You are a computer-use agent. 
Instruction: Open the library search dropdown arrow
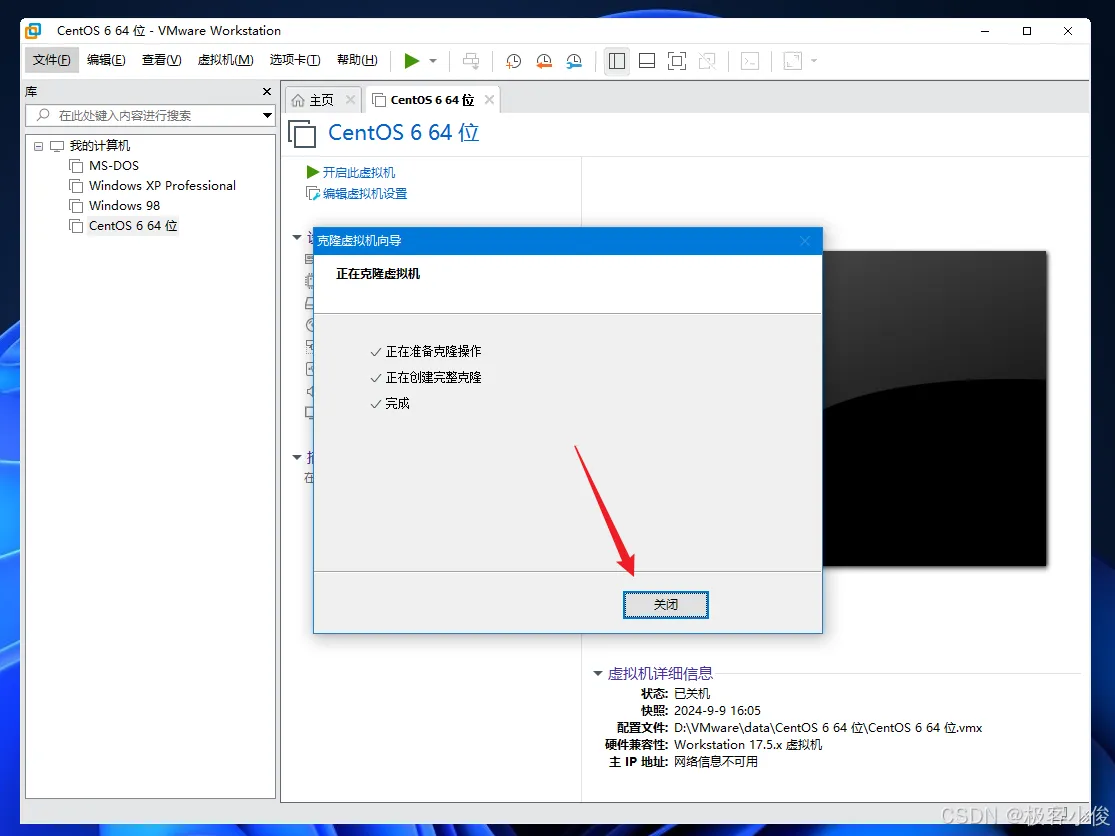click(x=267, y=115)
